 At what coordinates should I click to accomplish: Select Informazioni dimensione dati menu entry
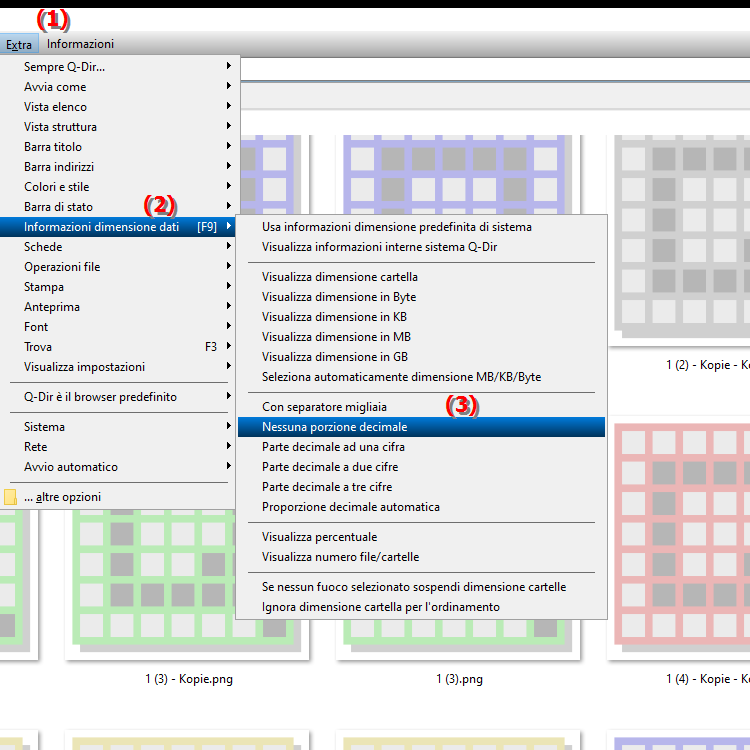point(118,227)
